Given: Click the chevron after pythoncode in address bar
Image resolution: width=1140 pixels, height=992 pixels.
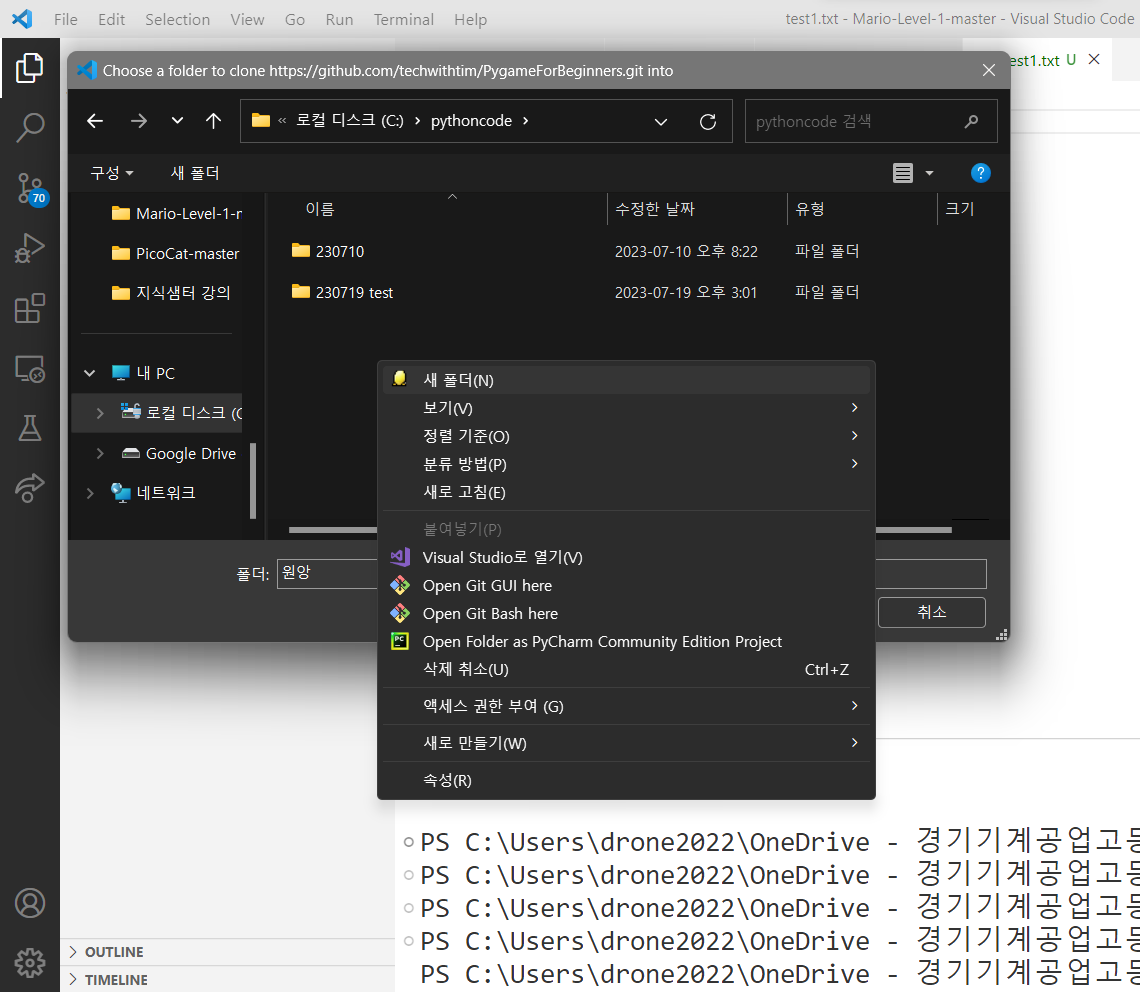Looking at the screenshot, I should [526, 121].
